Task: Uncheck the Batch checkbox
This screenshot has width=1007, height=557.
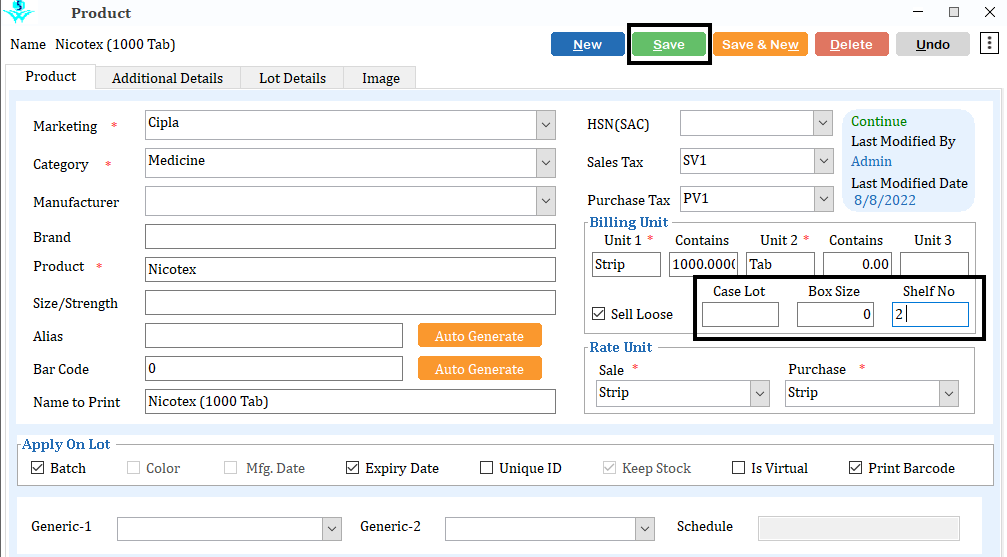Action: pos(38,468)
